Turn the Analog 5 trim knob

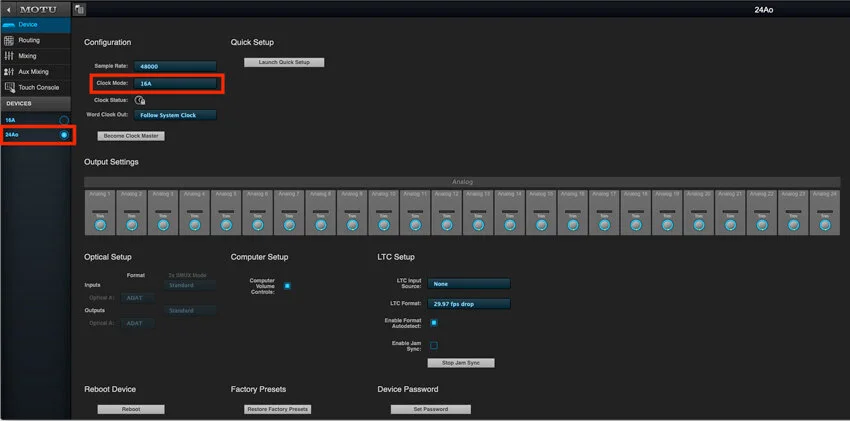[x=227, y=225]
